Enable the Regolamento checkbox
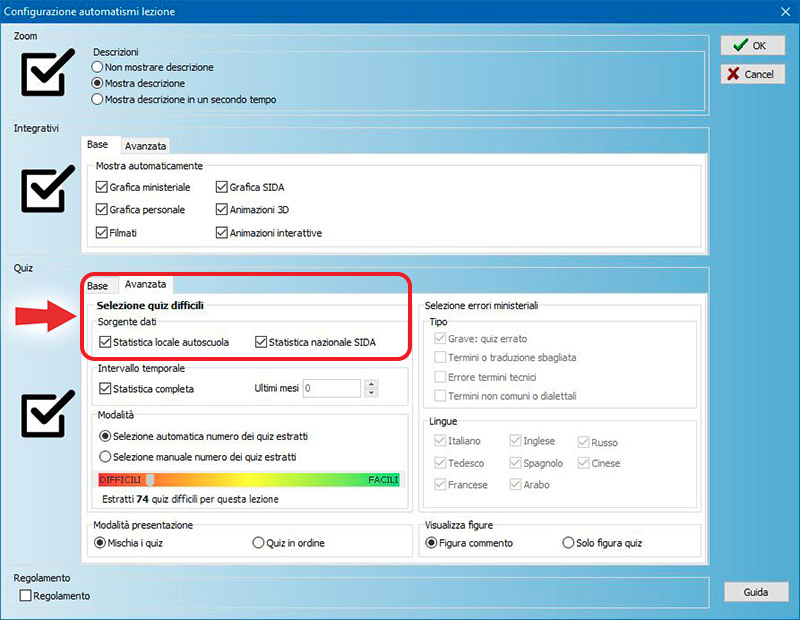The image size is (800, 620). 27,596
